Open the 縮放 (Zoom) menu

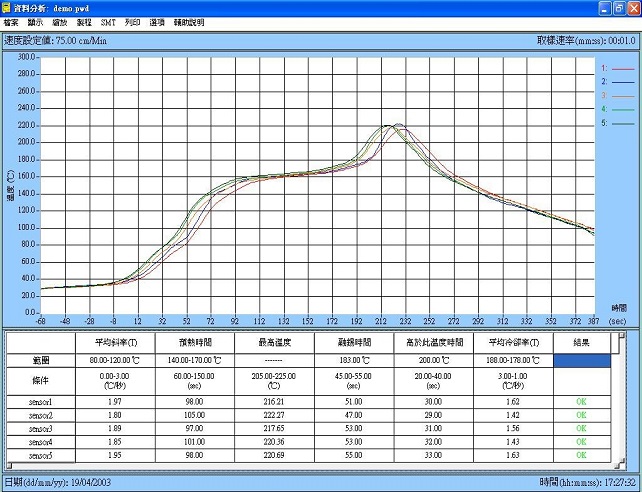point(60,23)
